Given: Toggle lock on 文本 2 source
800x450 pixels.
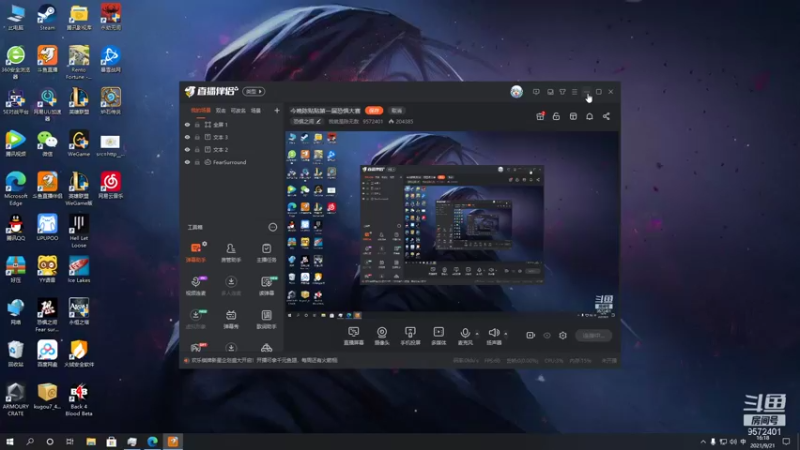Looking at the screenshot, I should pos(197,149).
